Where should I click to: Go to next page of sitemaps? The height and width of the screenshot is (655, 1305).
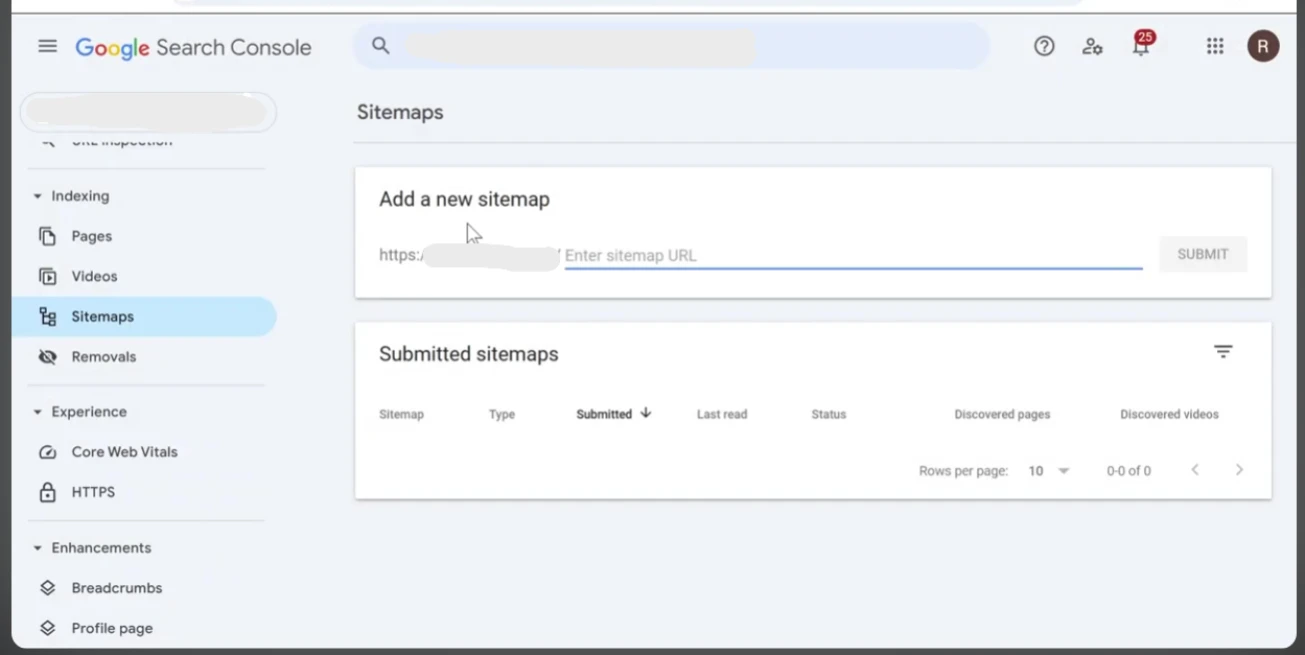pos(1239,470)
